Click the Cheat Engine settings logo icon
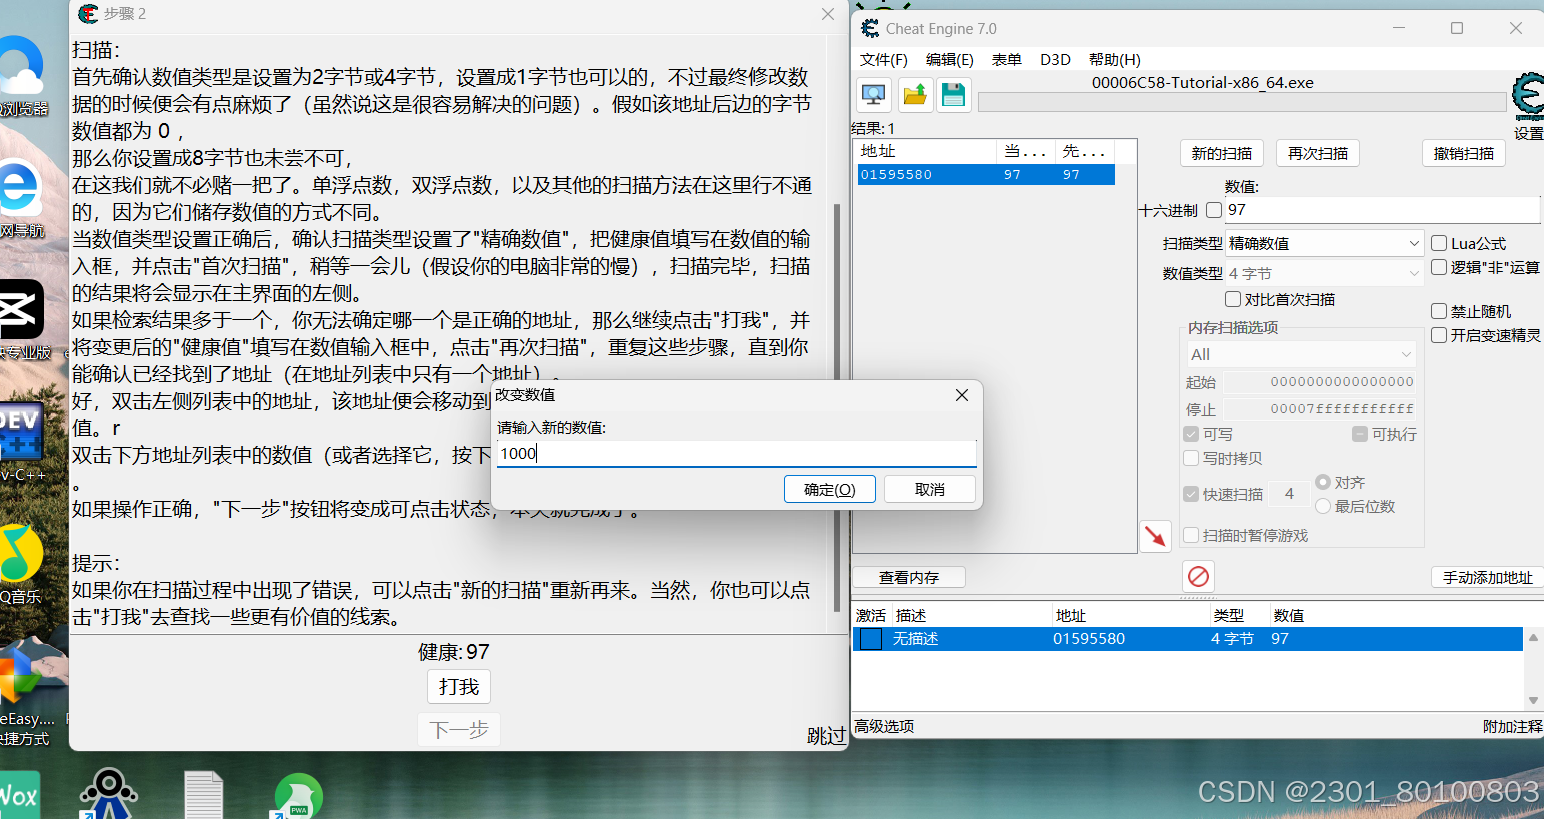This screenshot has height=819, width=1544. (1528, 96)
